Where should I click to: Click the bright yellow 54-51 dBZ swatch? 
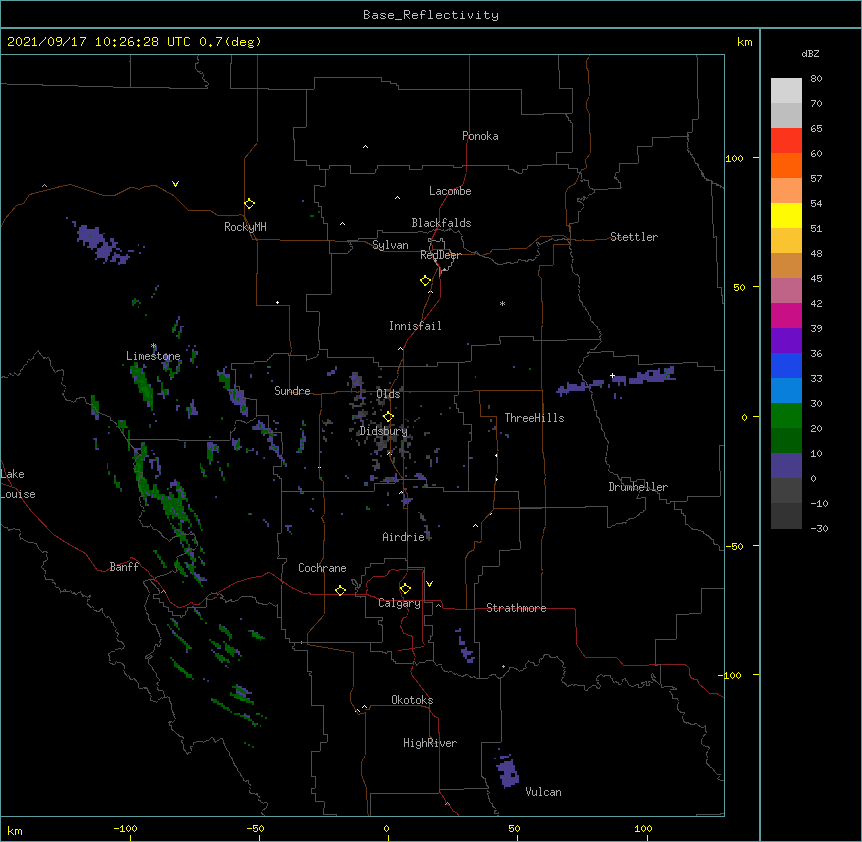pyautogui.click(x=786, y=215)
